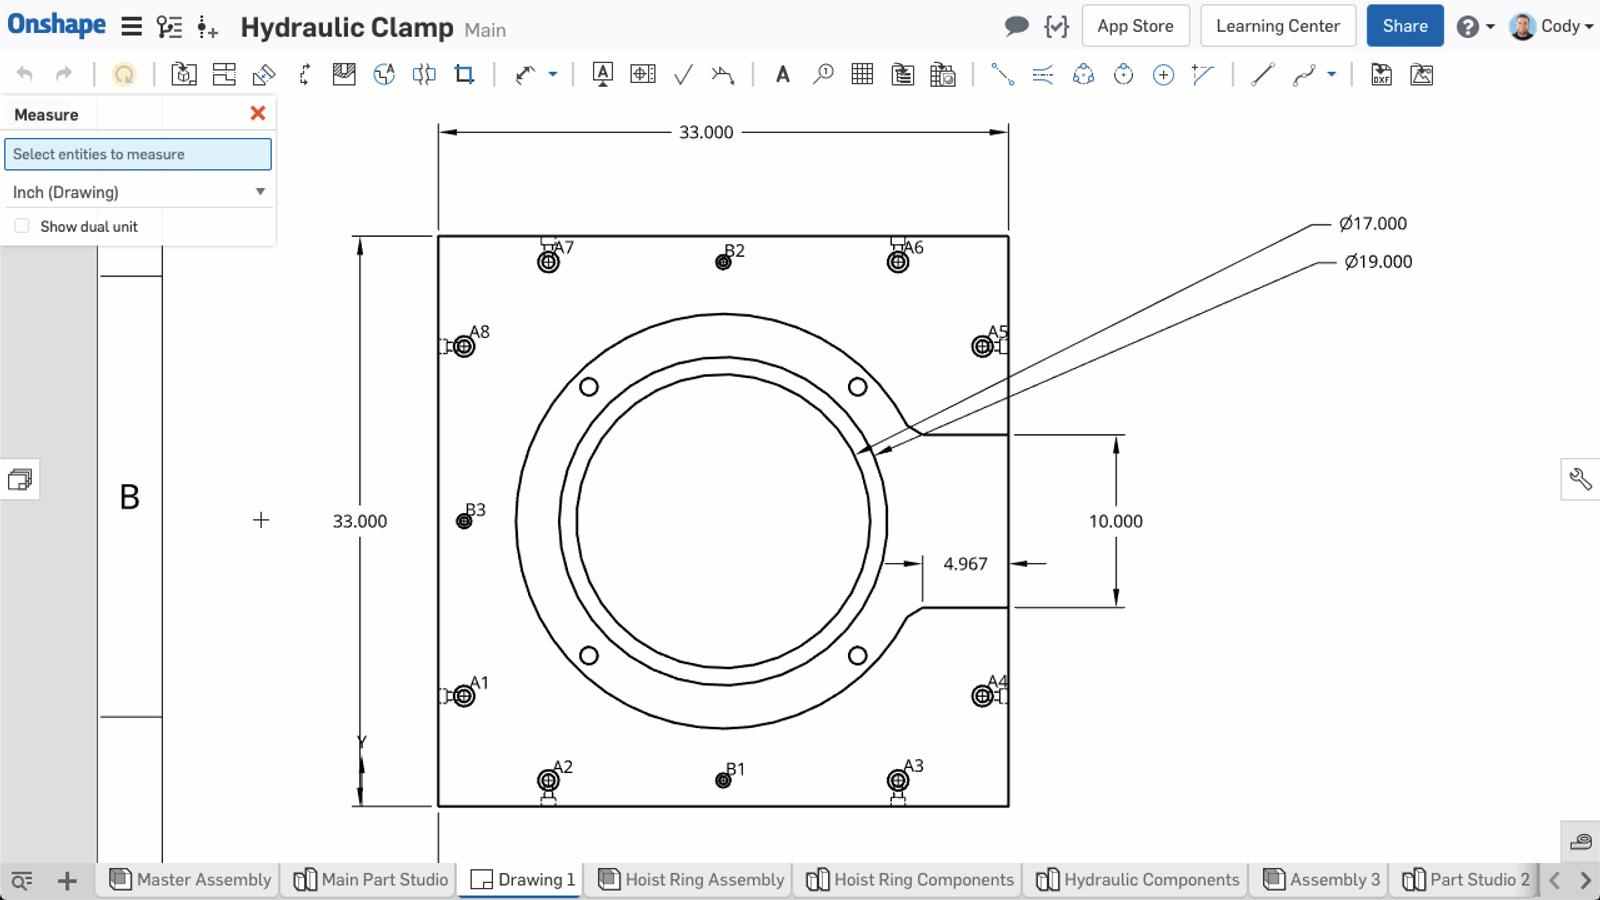Enable the Show dual unit checkbox
The image size is (1600, 900).
pos(22,225)
